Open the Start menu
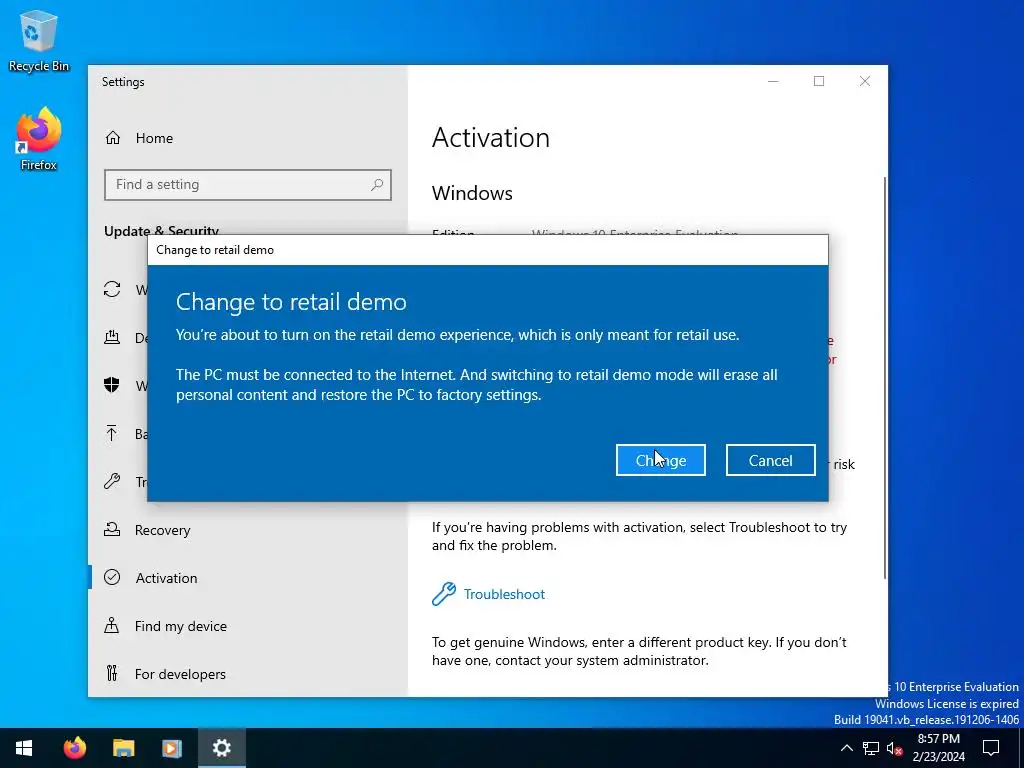 pos(24,748)
